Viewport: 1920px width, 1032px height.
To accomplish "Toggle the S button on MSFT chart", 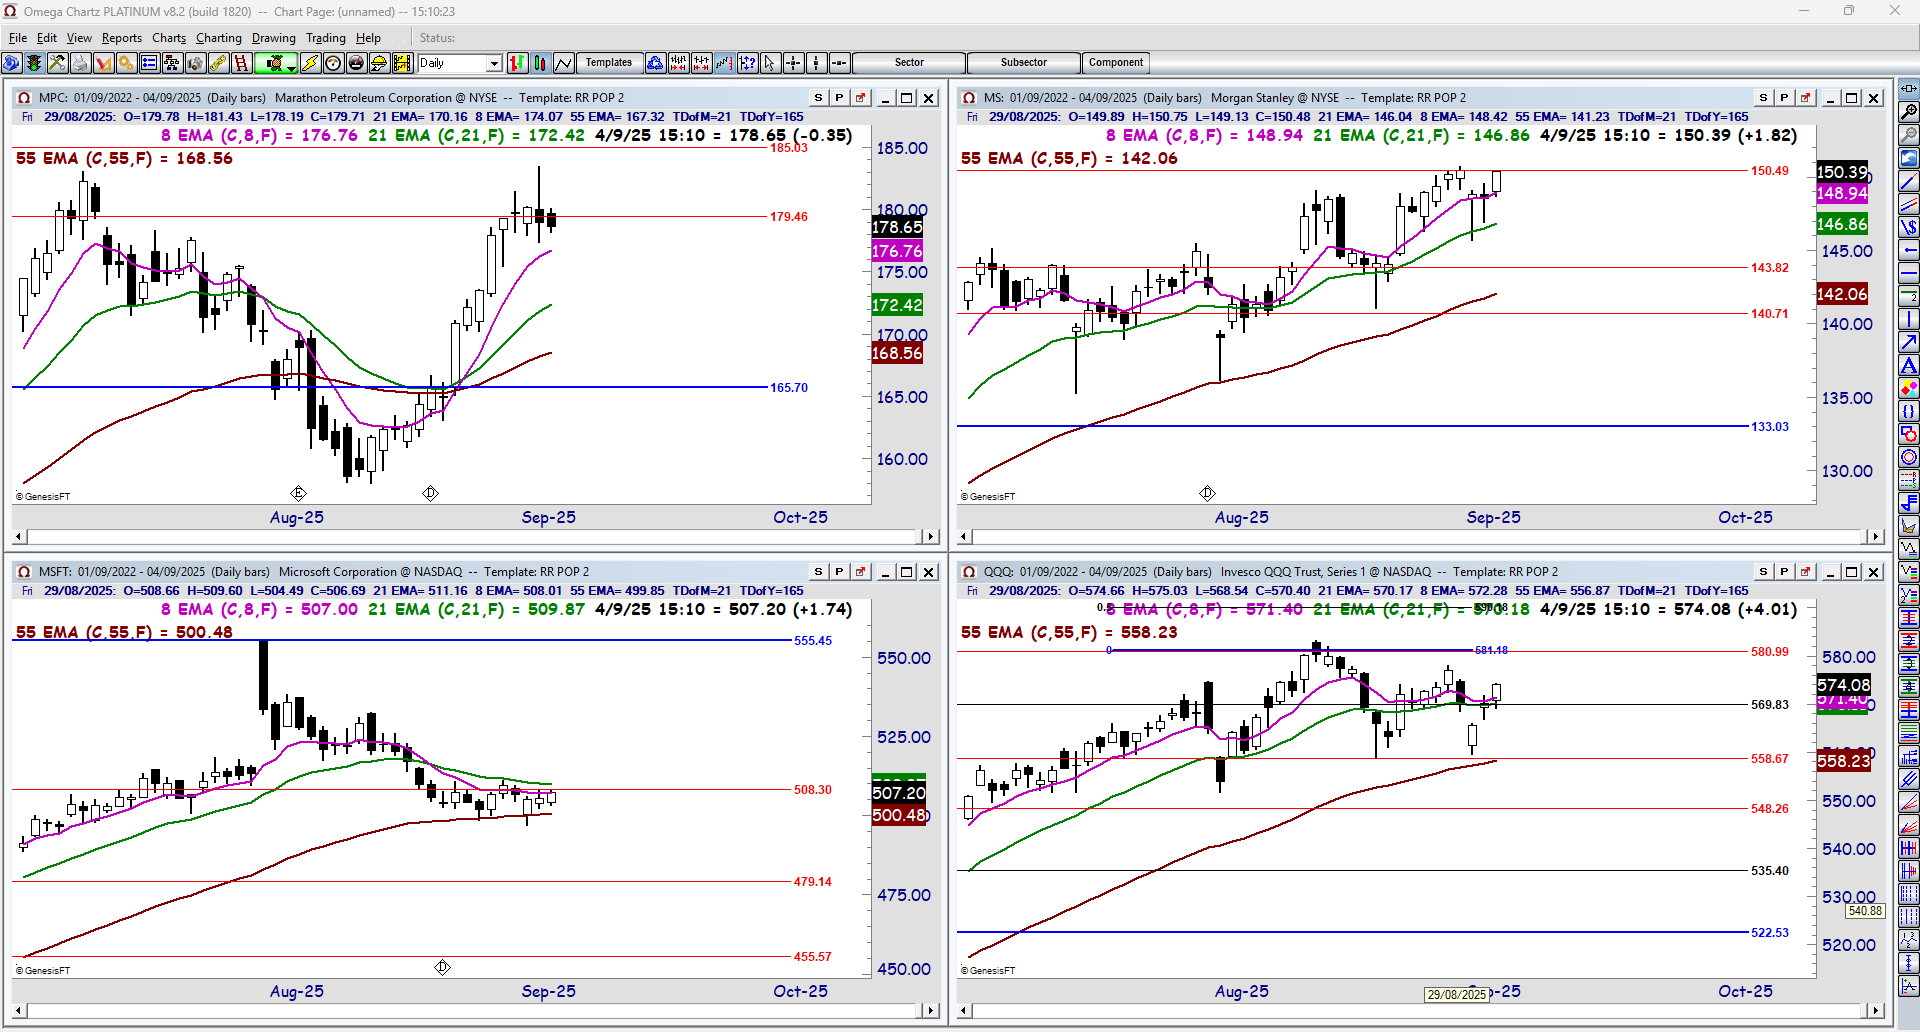I will [818, 572].
